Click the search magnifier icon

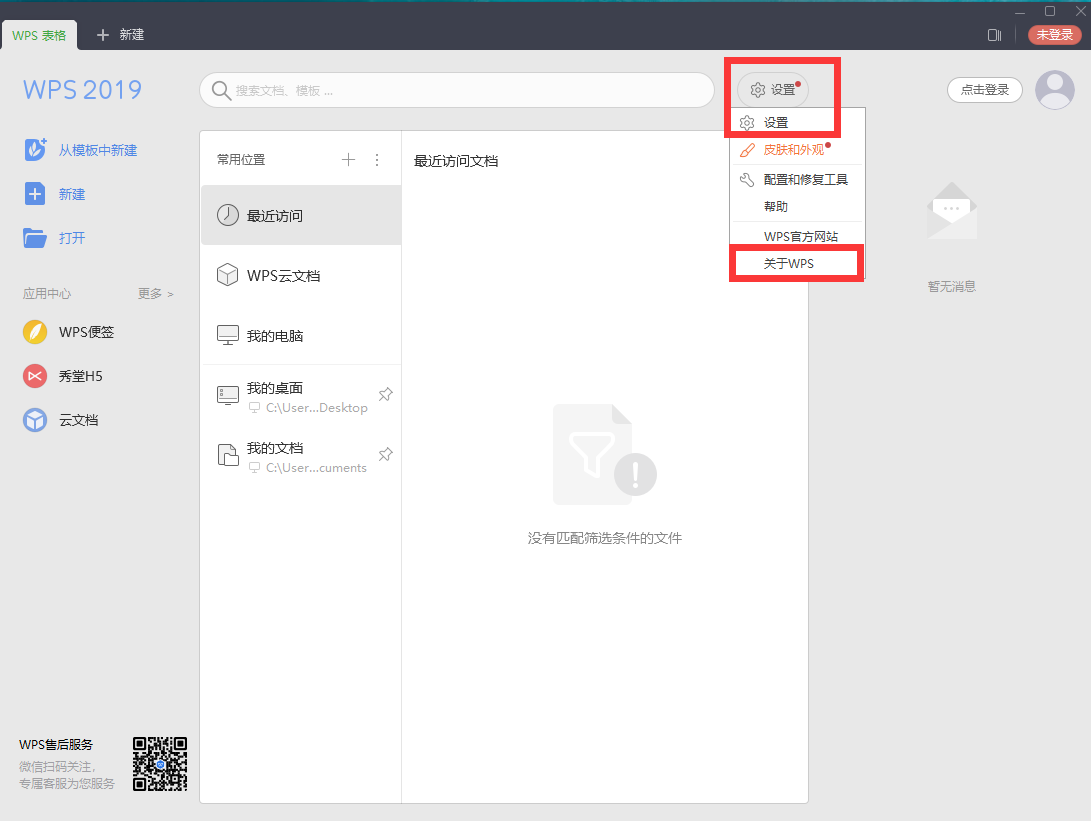pyautogui.click(x=221, y=90)
